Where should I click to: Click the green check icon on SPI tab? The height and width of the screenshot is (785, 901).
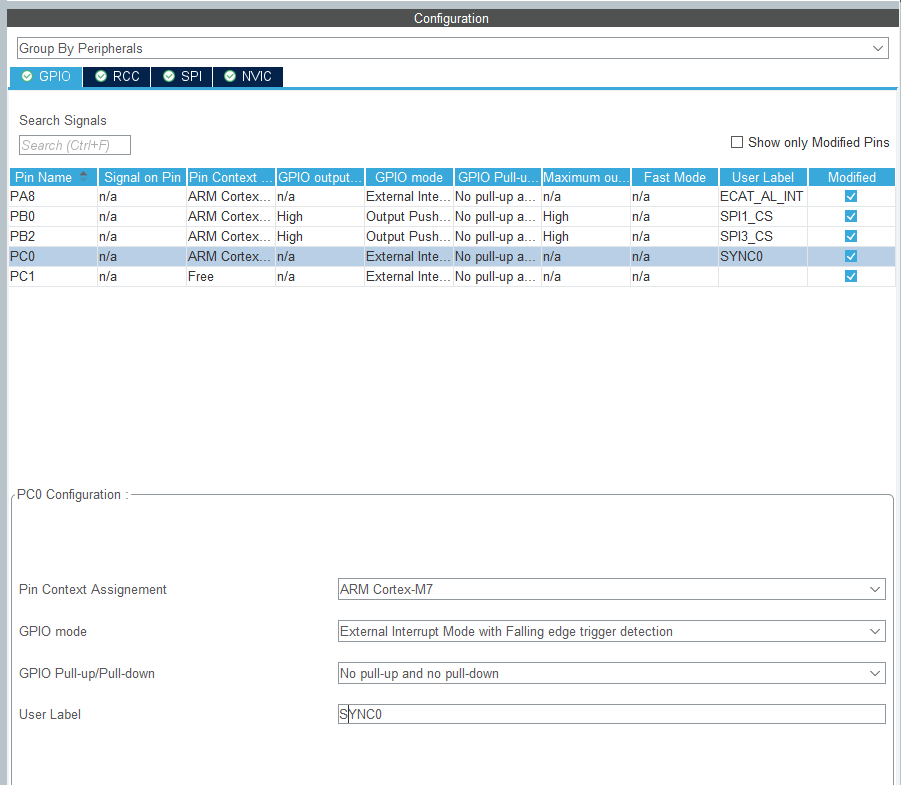(x=169, y=76)
